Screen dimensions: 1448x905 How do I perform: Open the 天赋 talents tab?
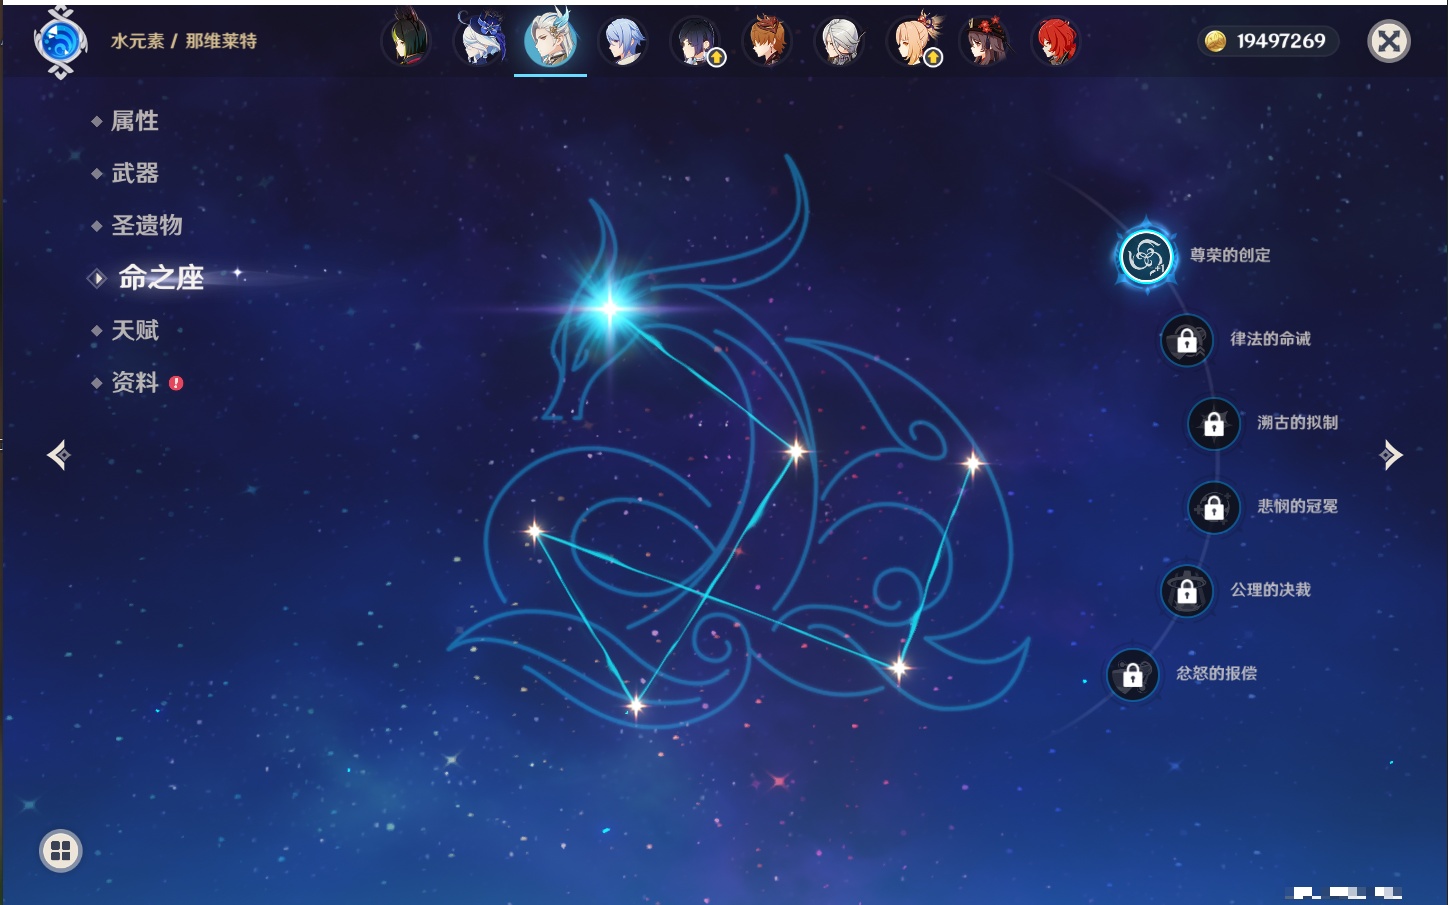(134, 330)
